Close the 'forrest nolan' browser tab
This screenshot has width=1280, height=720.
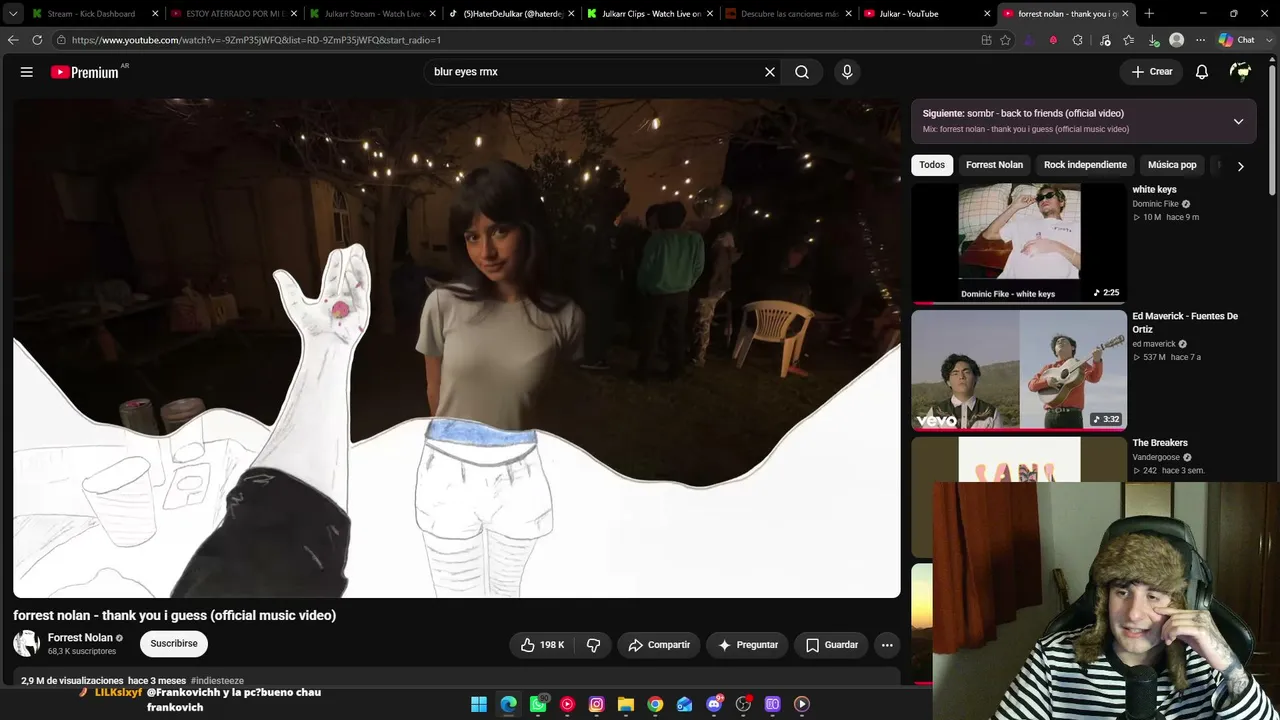[1125, 14]
